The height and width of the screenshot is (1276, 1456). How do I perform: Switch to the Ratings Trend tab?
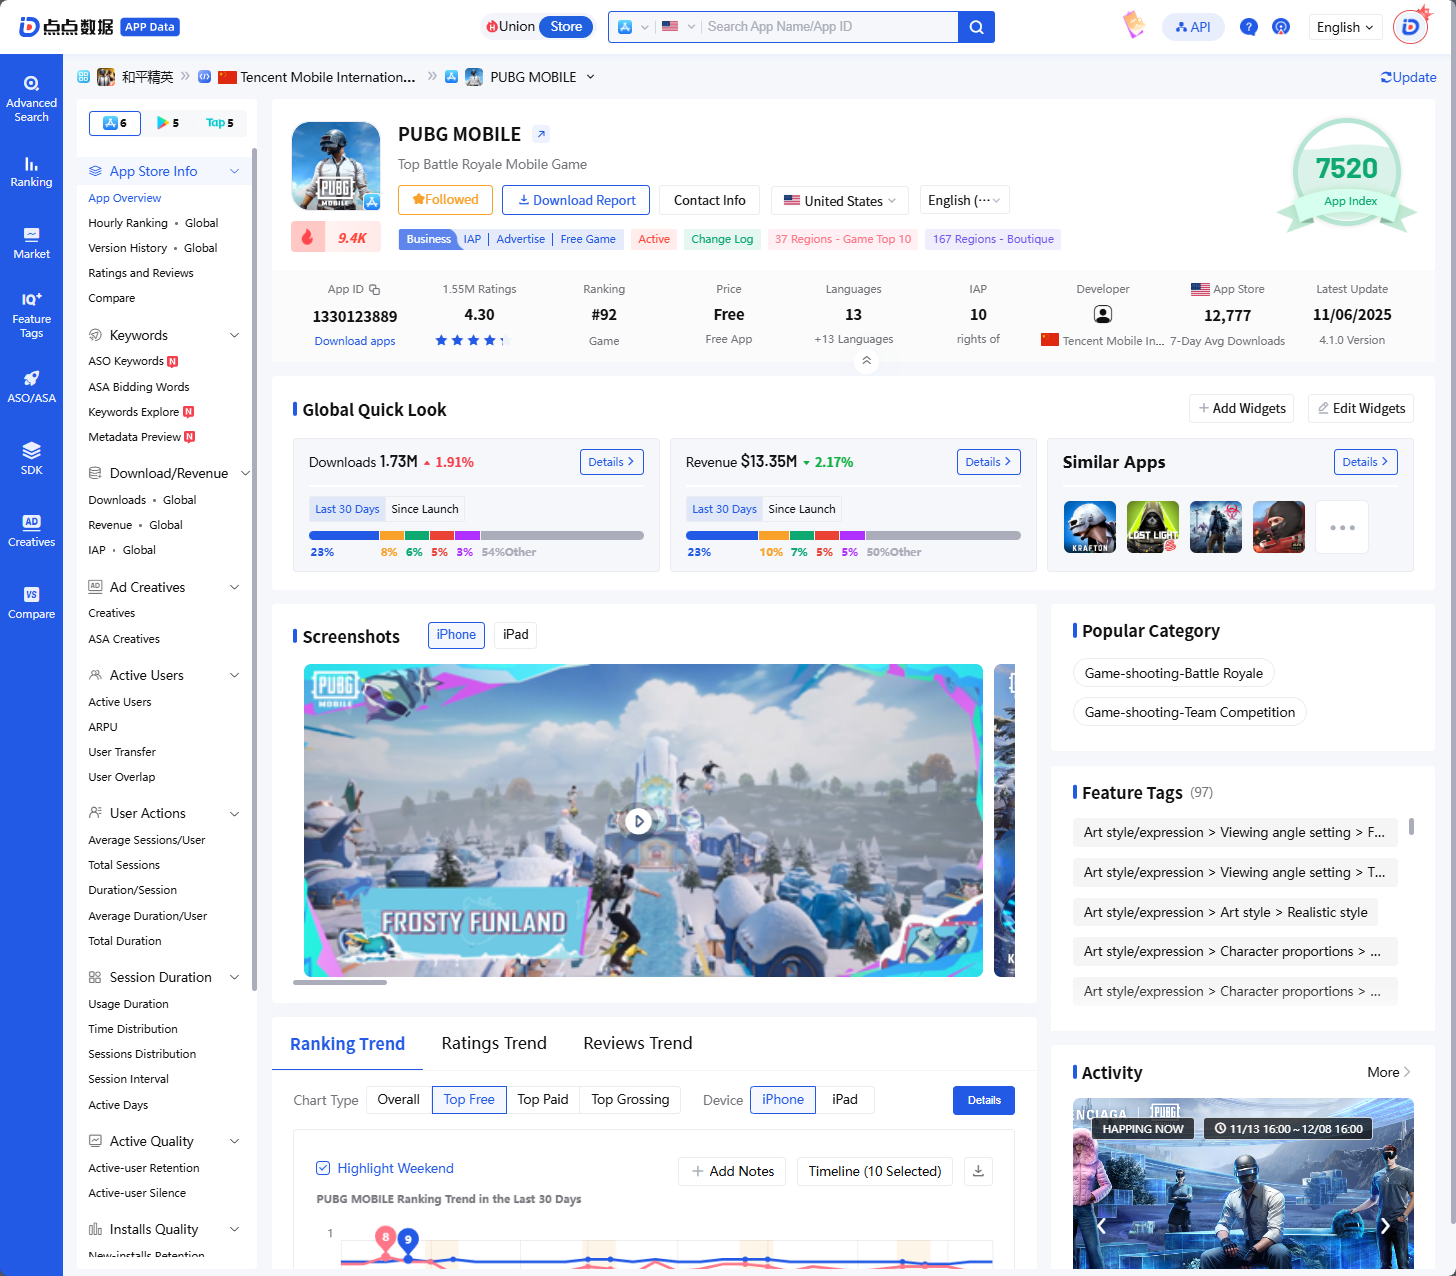494,1043
